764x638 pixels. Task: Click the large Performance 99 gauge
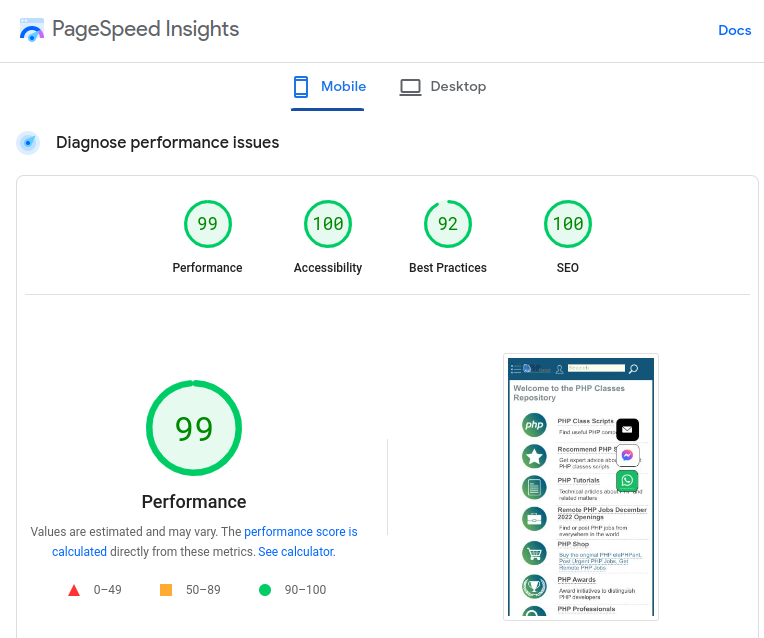[x=194, y=428]
